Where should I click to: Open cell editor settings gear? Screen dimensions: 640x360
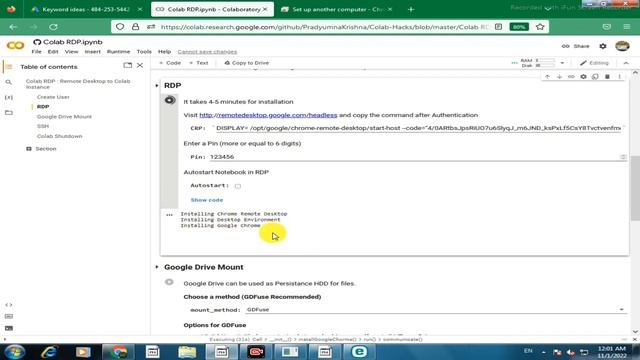point(583,77)
